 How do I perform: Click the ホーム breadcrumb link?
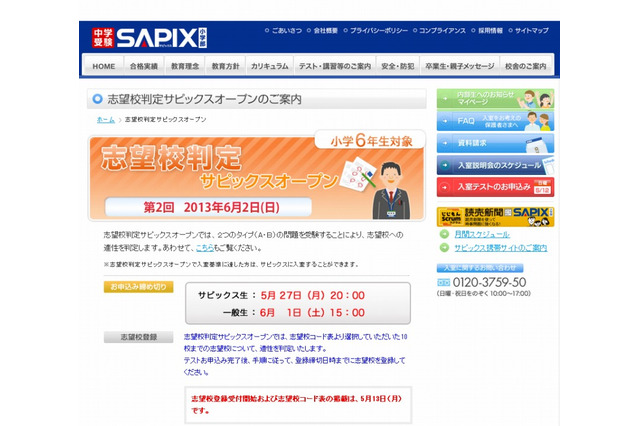(x=106, y=120)
